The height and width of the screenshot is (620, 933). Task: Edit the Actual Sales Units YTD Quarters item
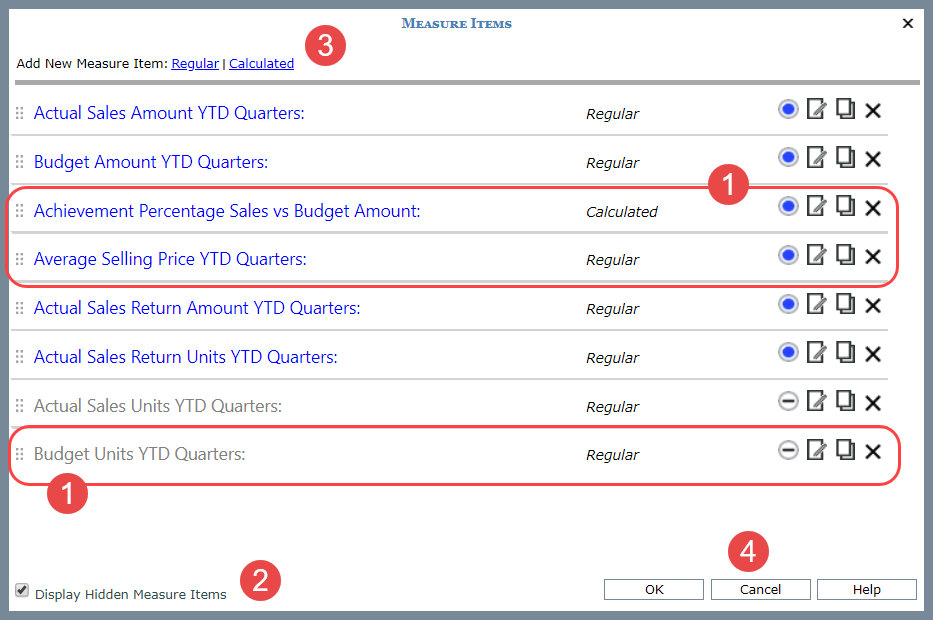coord(816,402)
